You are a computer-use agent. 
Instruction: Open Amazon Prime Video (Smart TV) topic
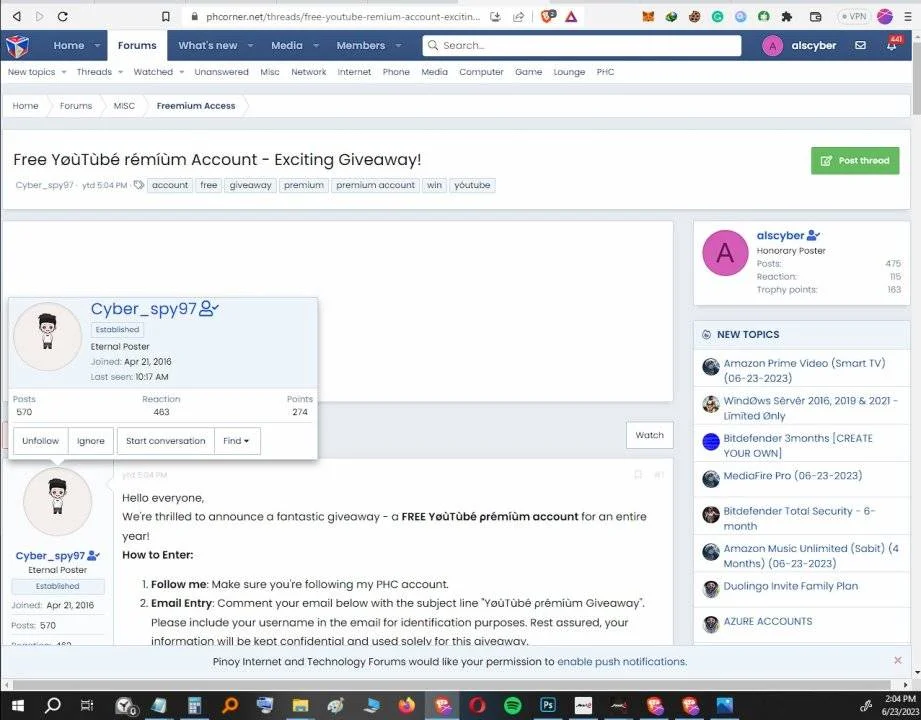[x=804, y=371]
